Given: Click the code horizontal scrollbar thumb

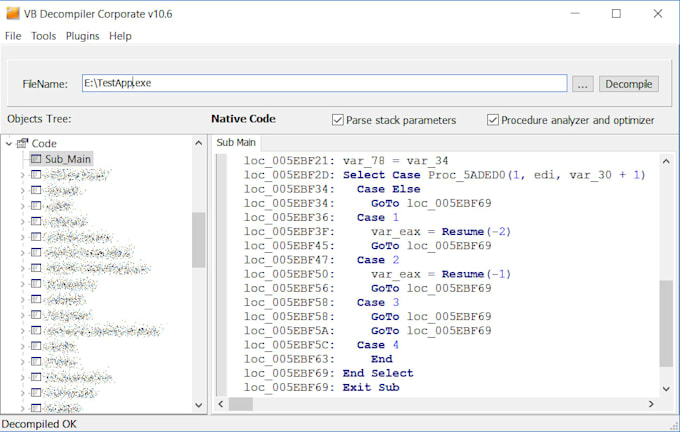Looking at the screenshot, I should 241,404.
